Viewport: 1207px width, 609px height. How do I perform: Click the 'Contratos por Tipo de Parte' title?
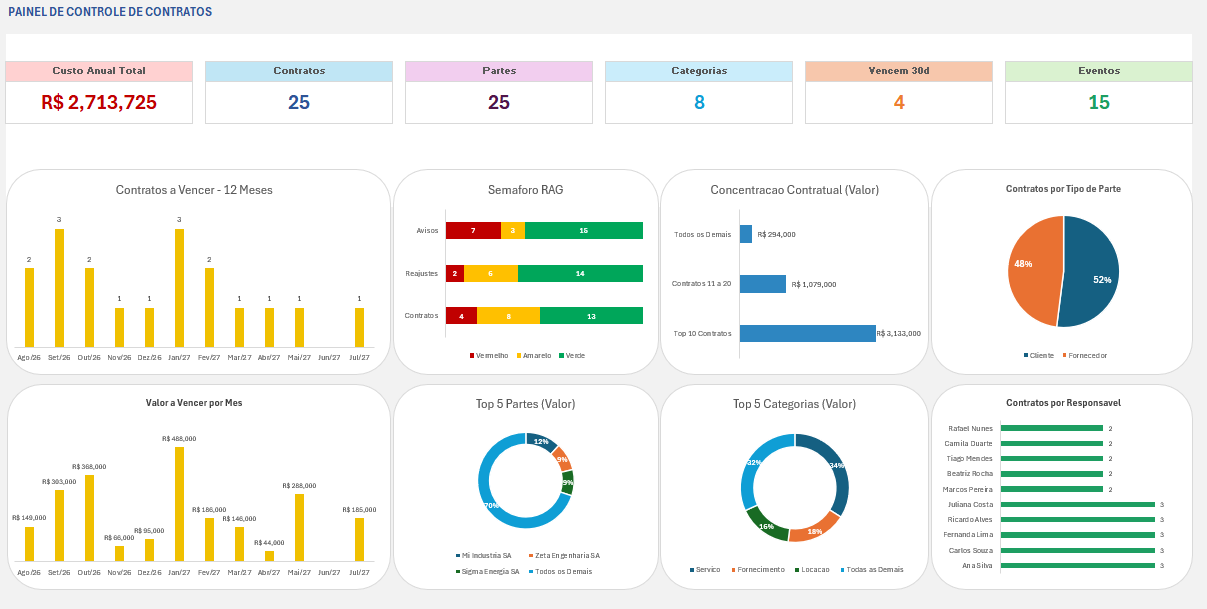tap(1063, 188)
